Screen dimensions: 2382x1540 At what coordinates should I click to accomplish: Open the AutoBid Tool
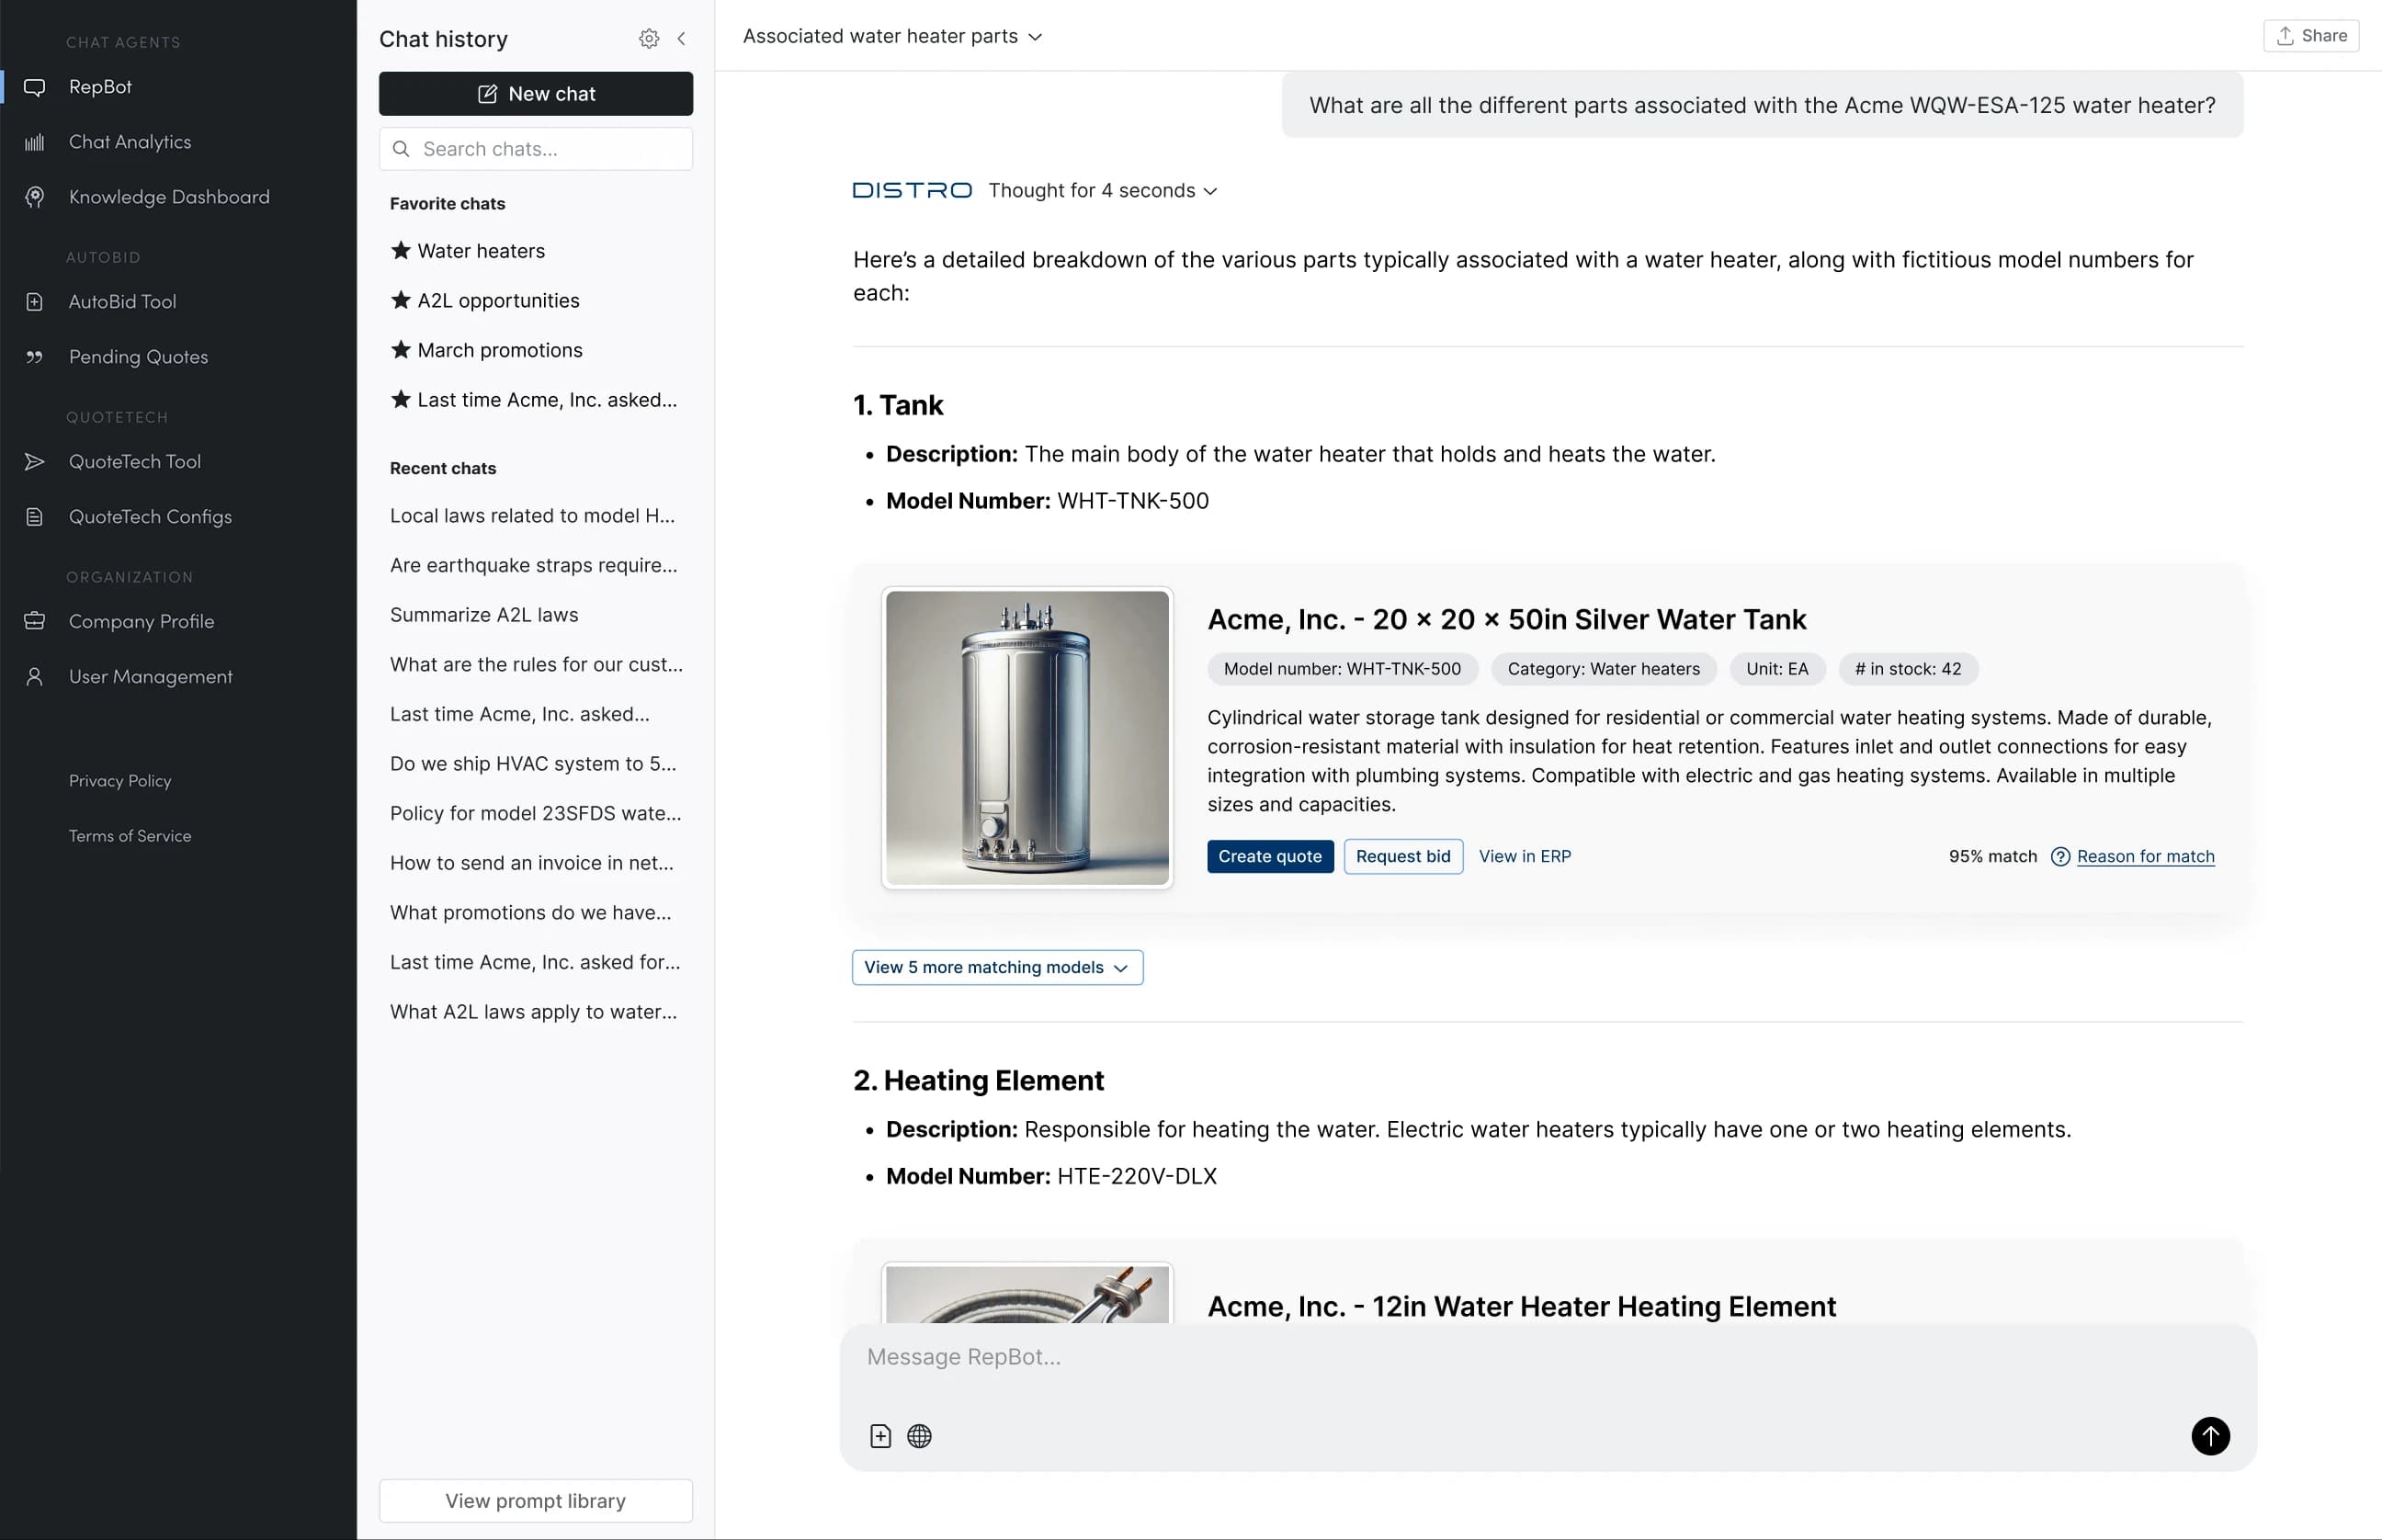(x=122, y=301)
